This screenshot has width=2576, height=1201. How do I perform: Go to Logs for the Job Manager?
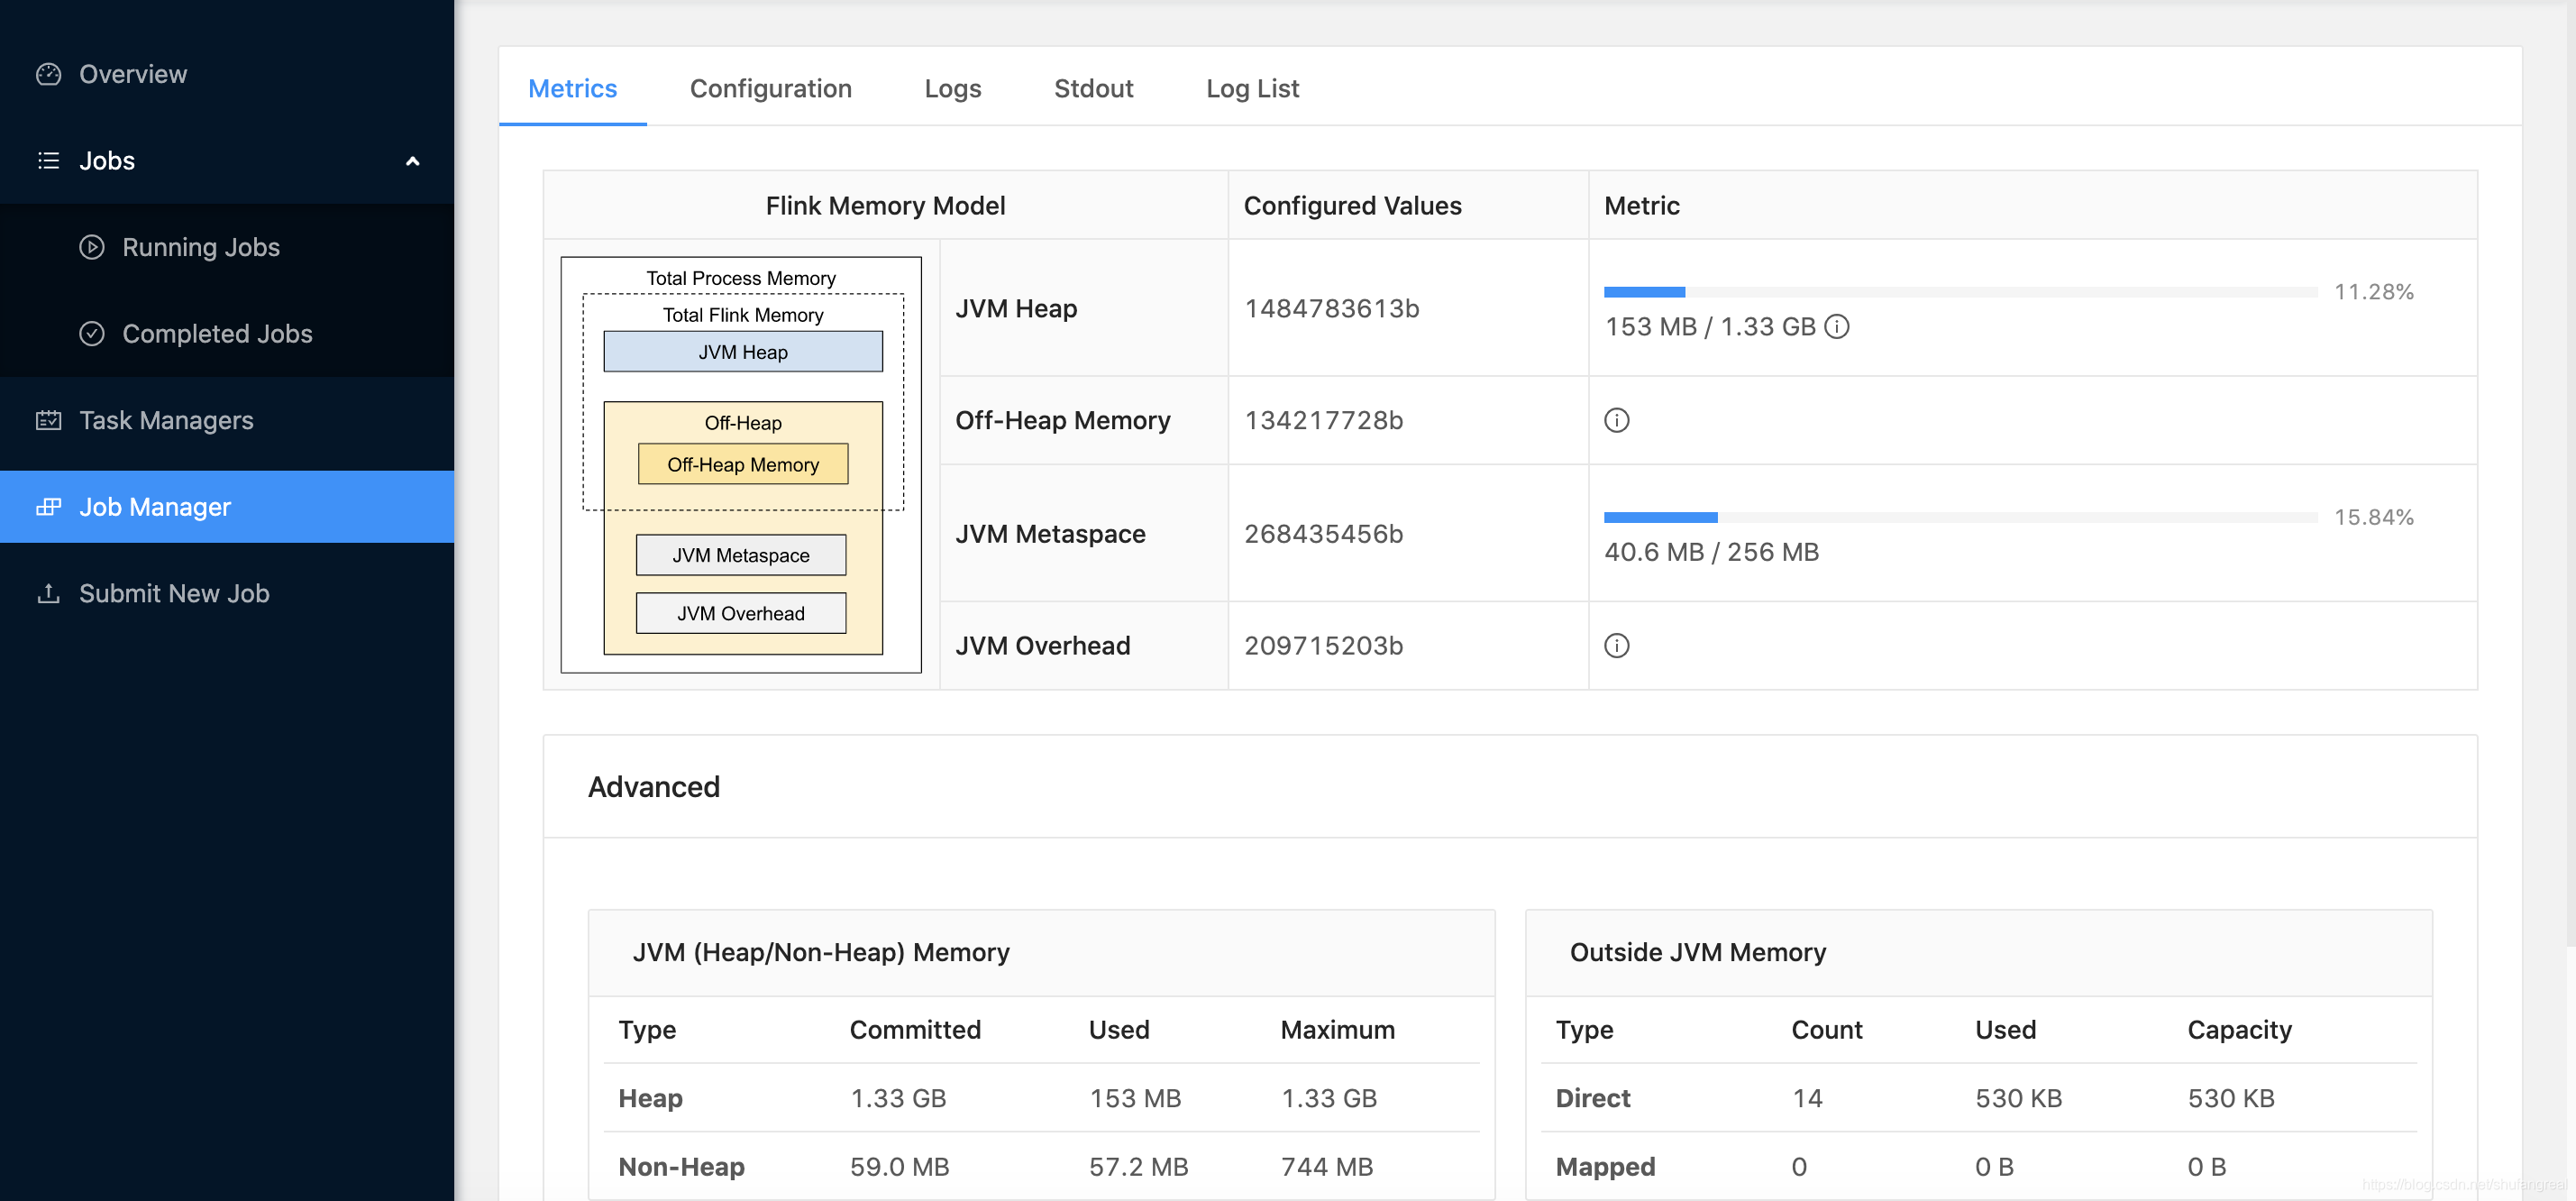[x=952, y=88]
